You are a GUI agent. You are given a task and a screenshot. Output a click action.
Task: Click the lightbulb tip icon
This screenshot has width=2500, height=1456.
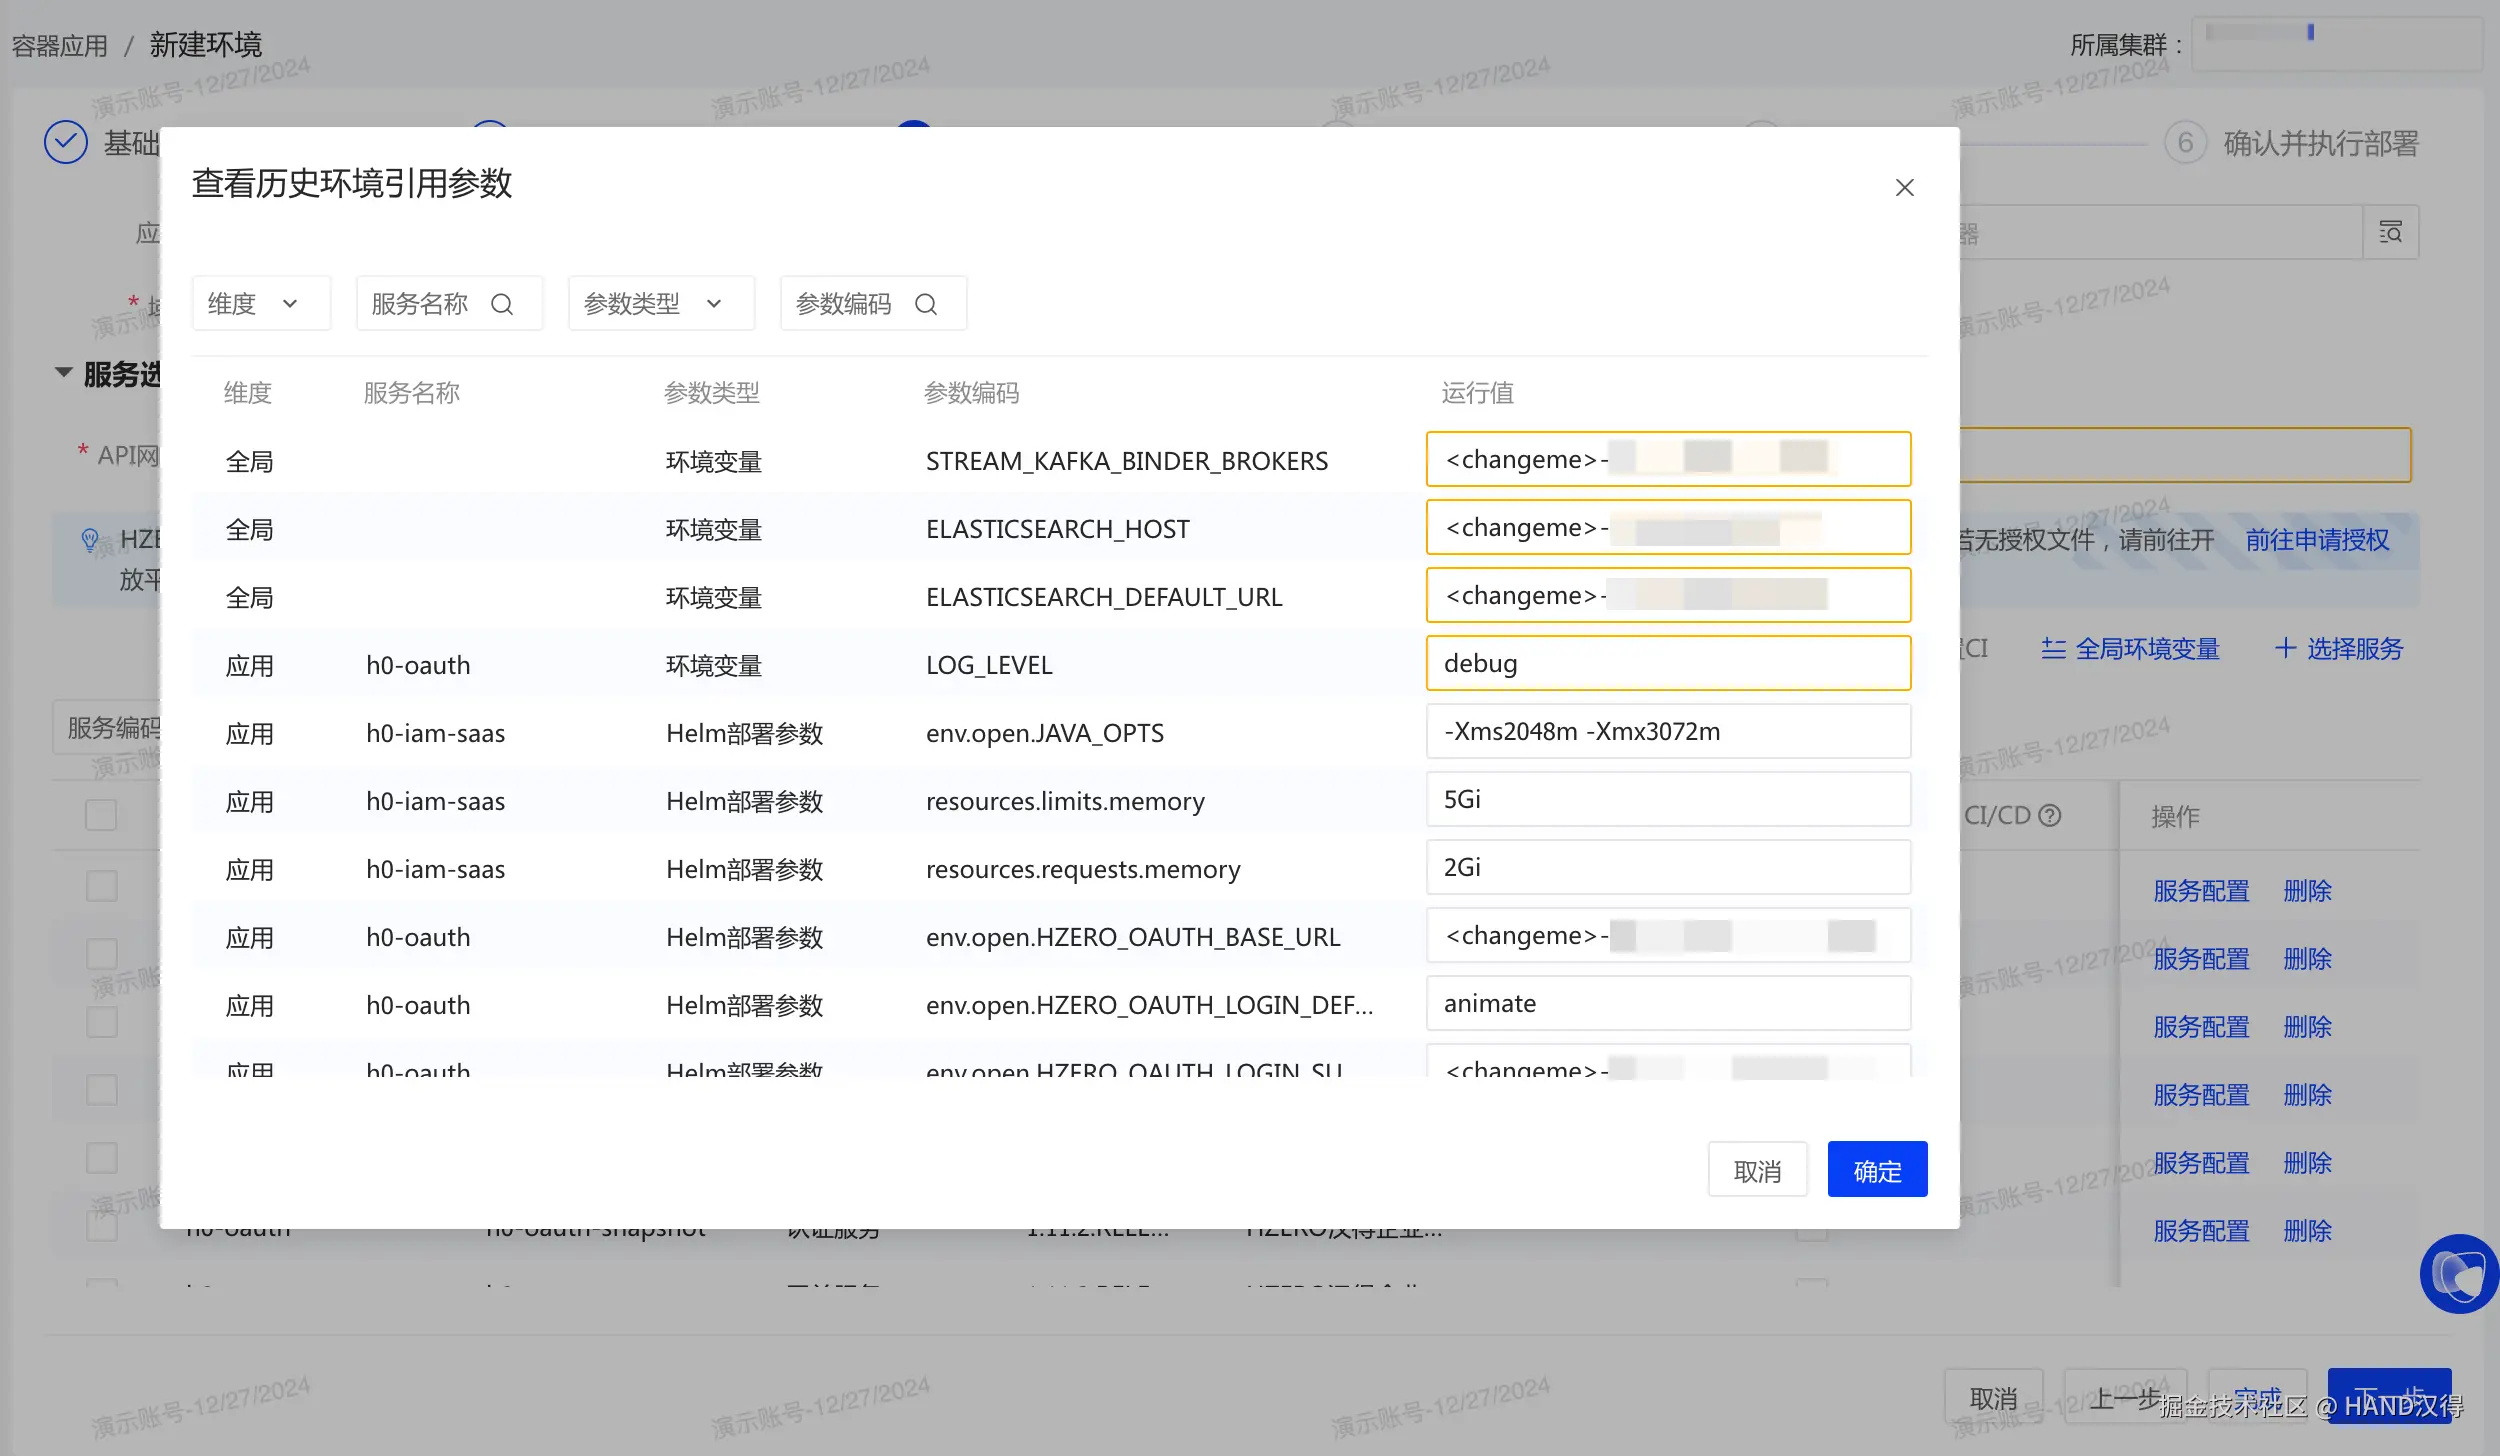(90, 541)
